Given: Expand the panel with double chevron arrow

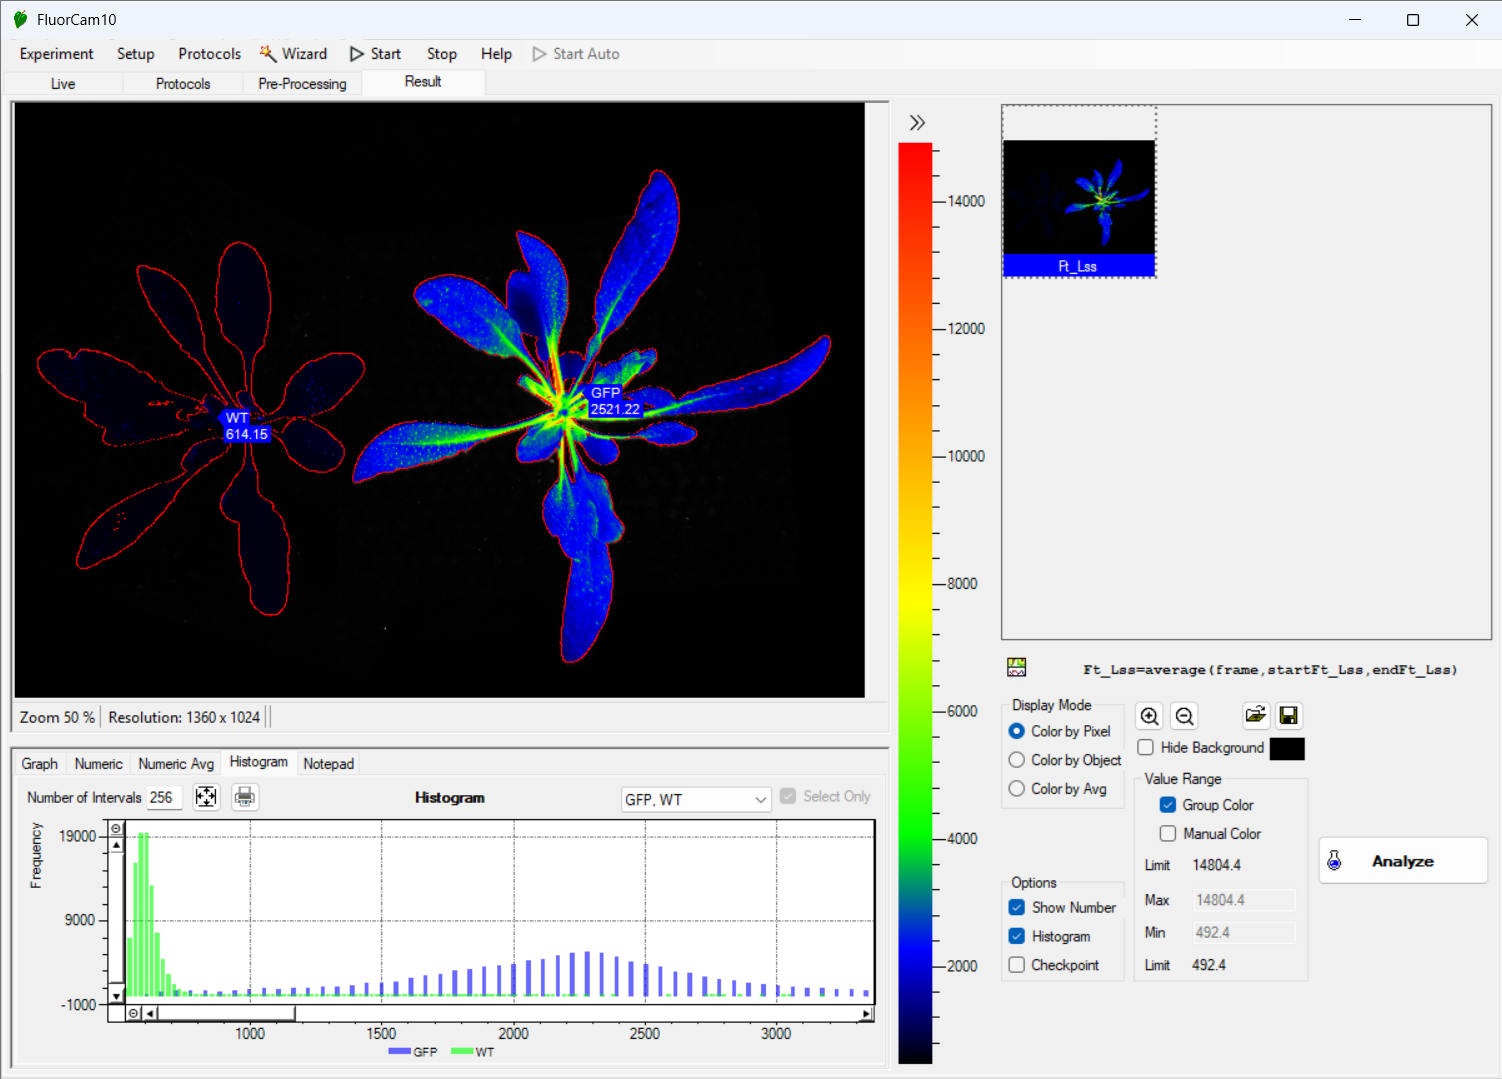Looking at the screenshot, I should point(917,123).
